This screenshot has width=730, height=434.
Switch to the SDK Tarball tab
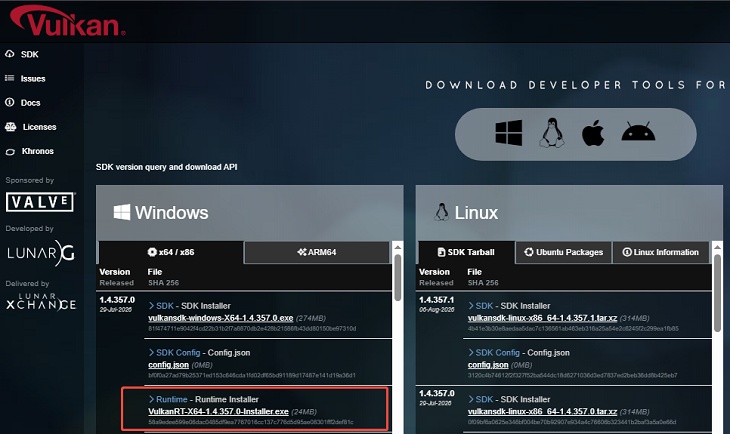(x=466, y=252)
